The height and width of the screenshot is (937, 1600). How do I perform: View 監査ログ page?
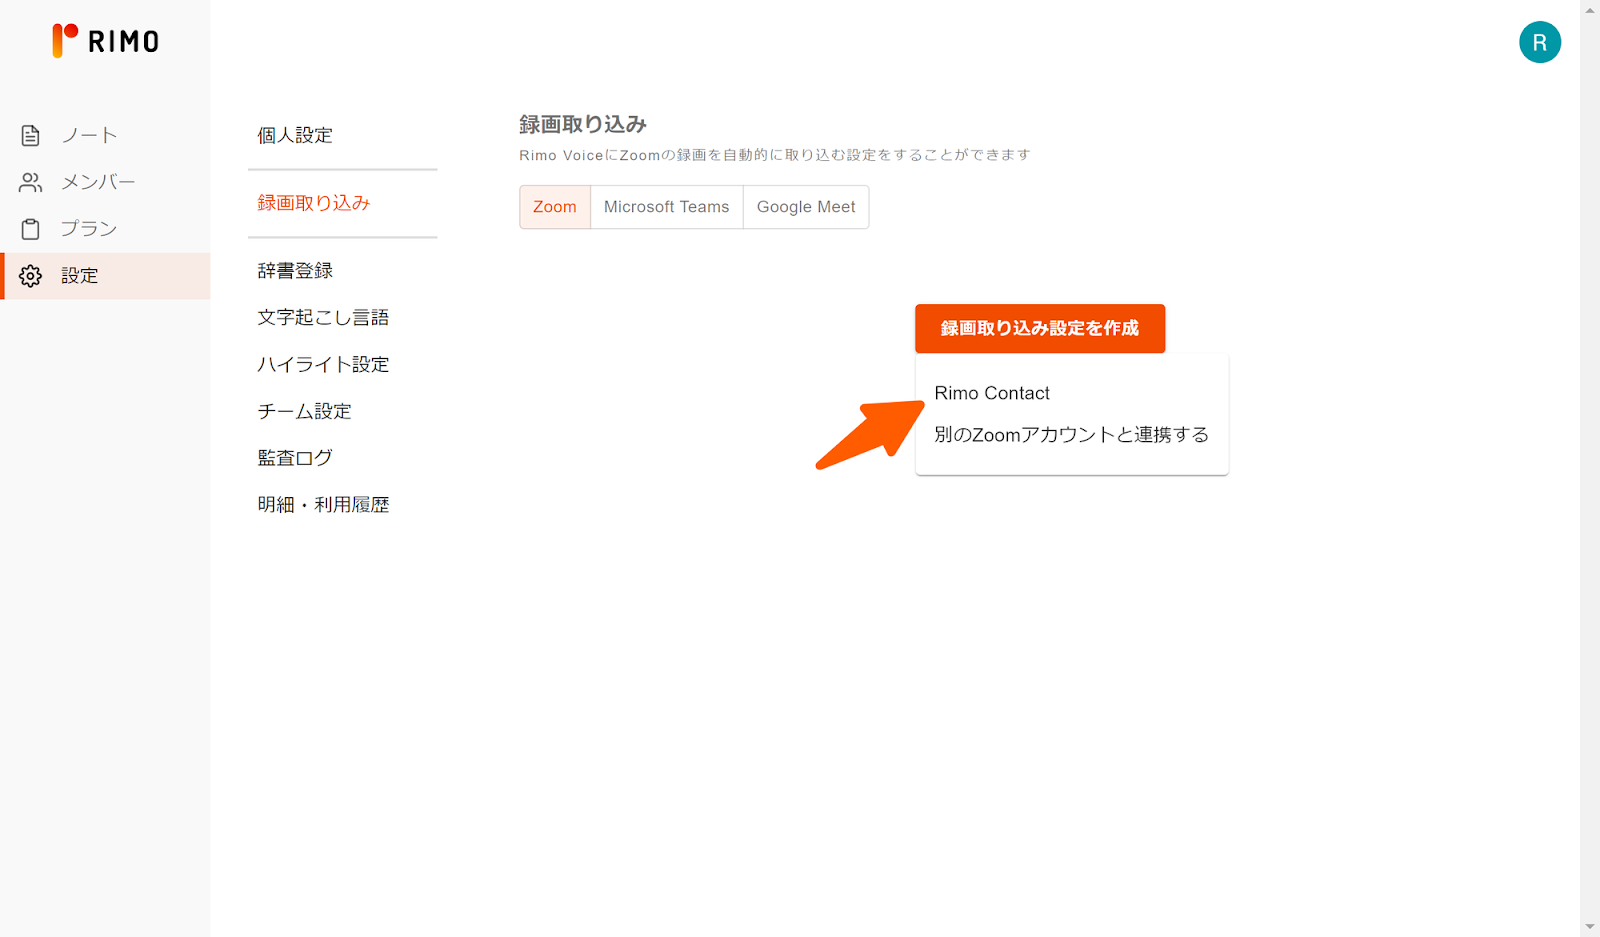(295, 458)
